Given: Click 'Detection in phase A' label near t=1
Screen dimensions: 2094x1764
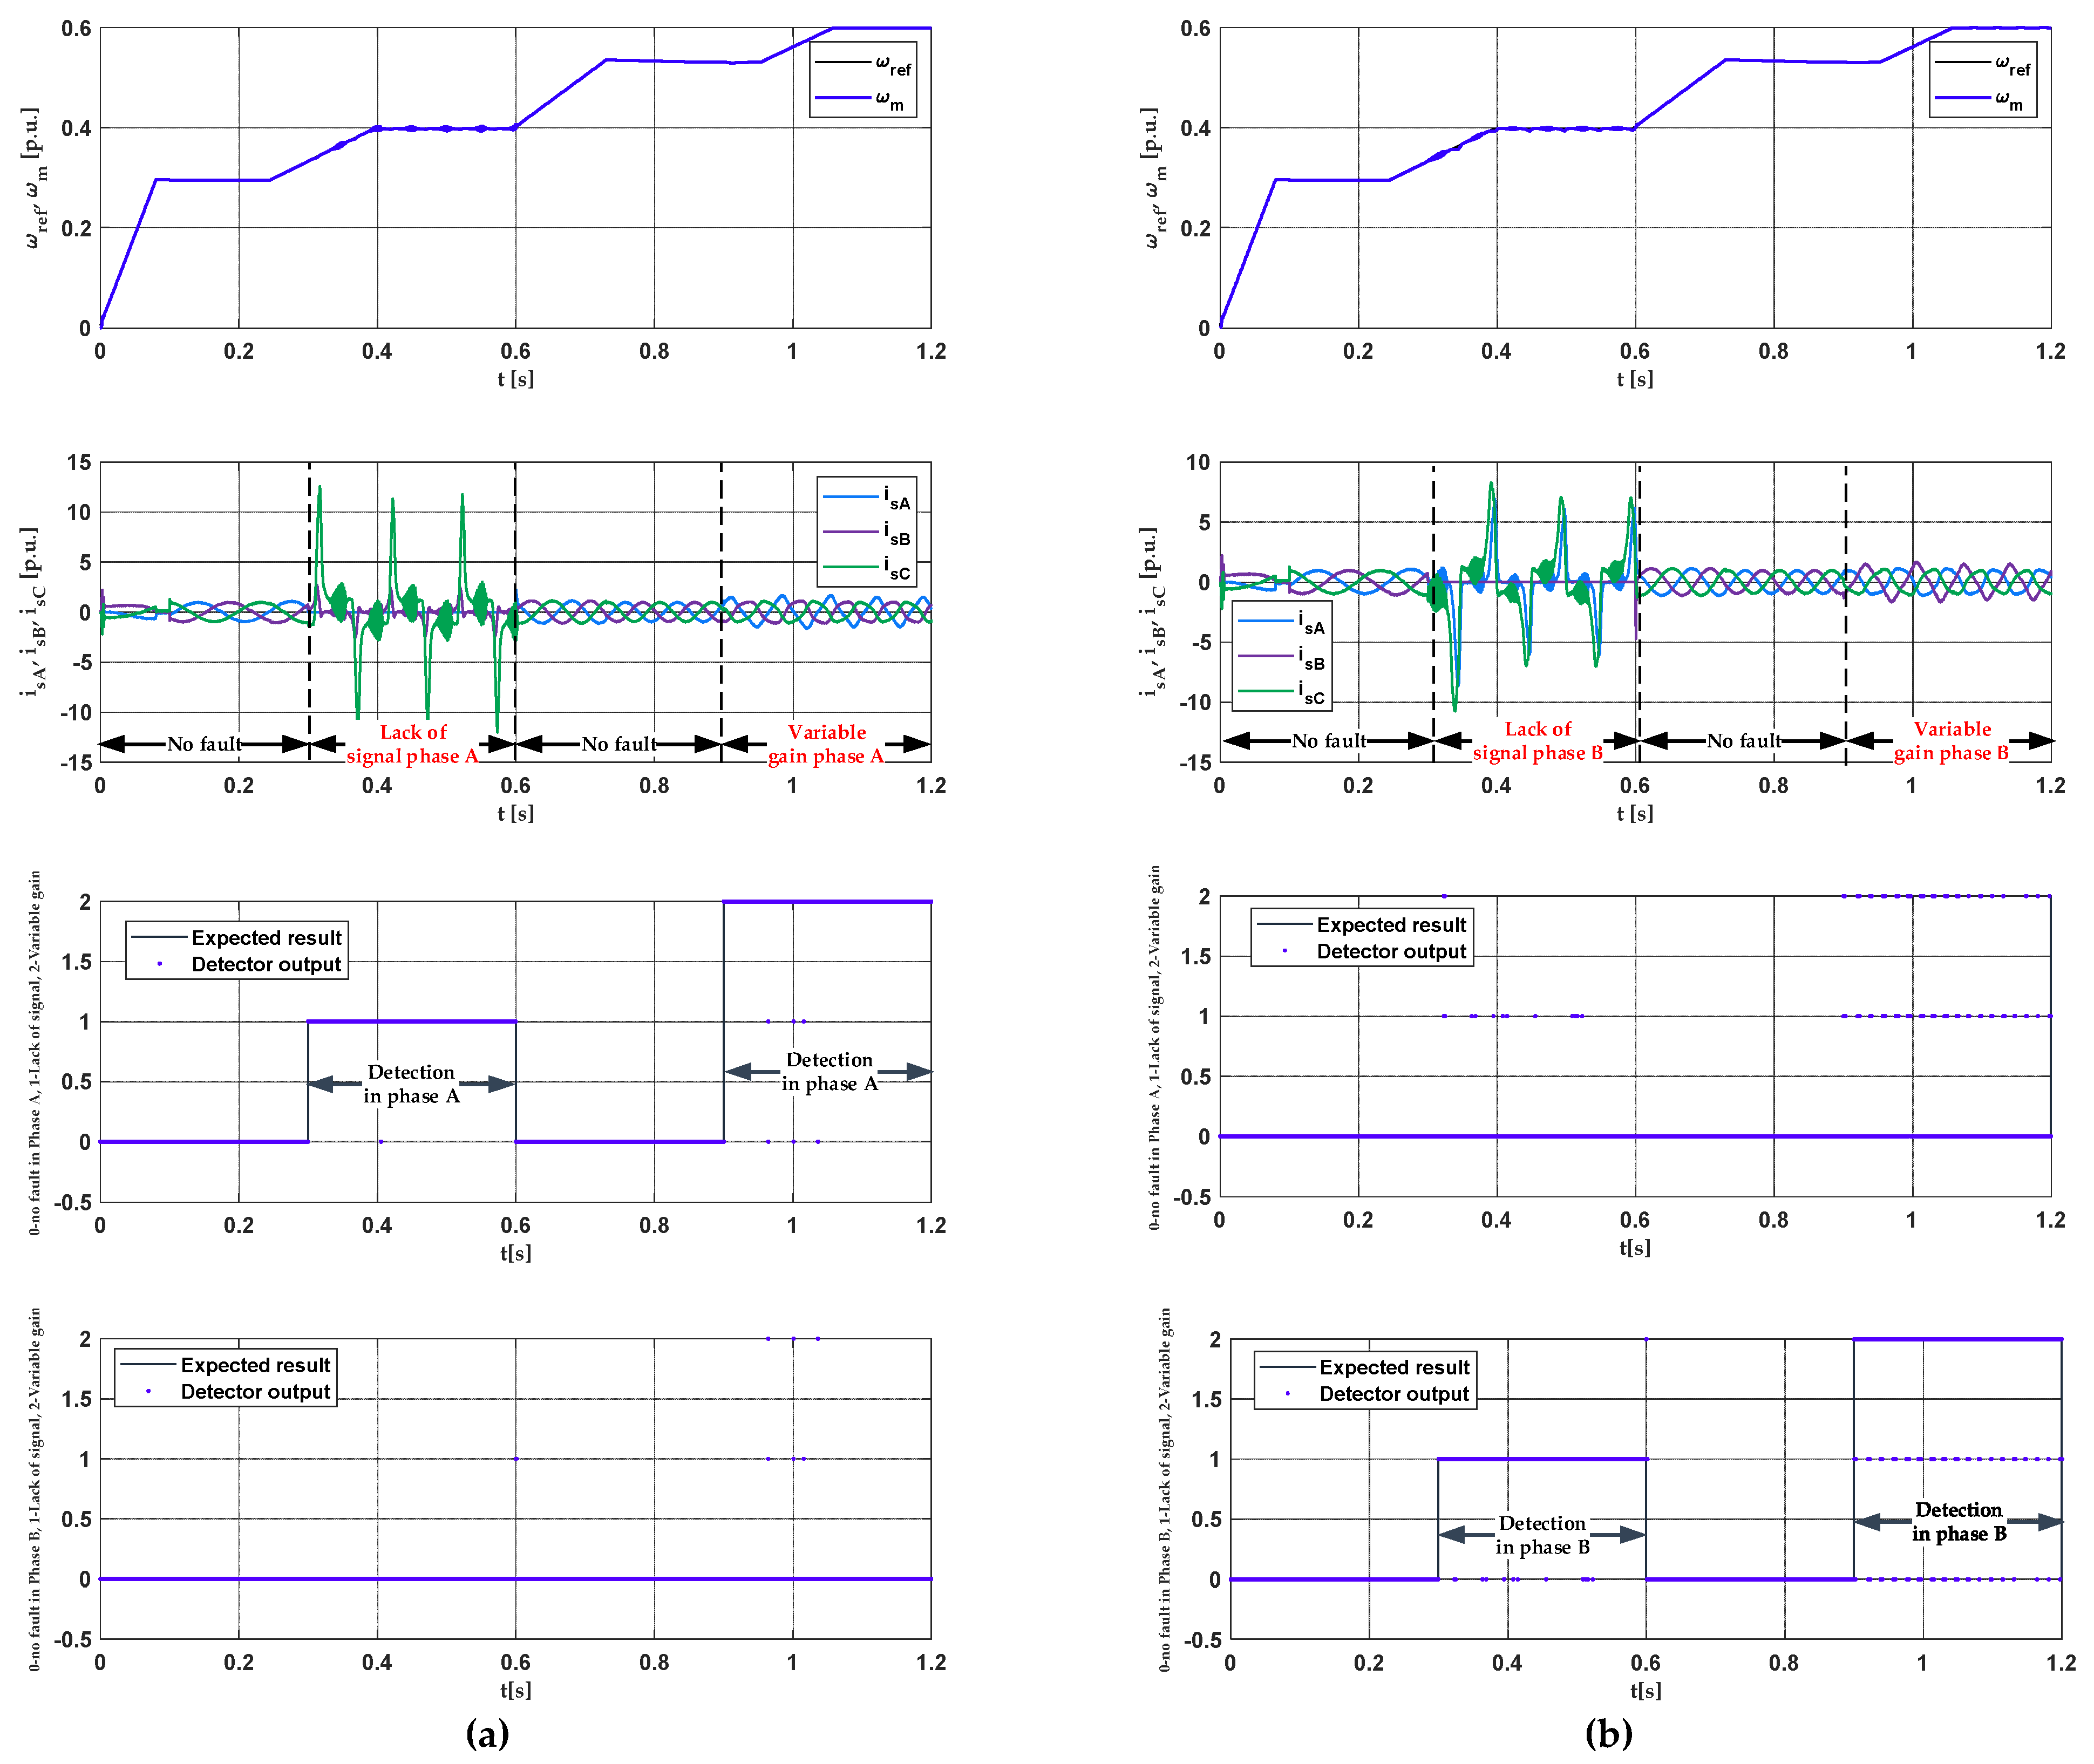Looking at the screenshot, I should pyautogui.click(x=829, y=1071).
